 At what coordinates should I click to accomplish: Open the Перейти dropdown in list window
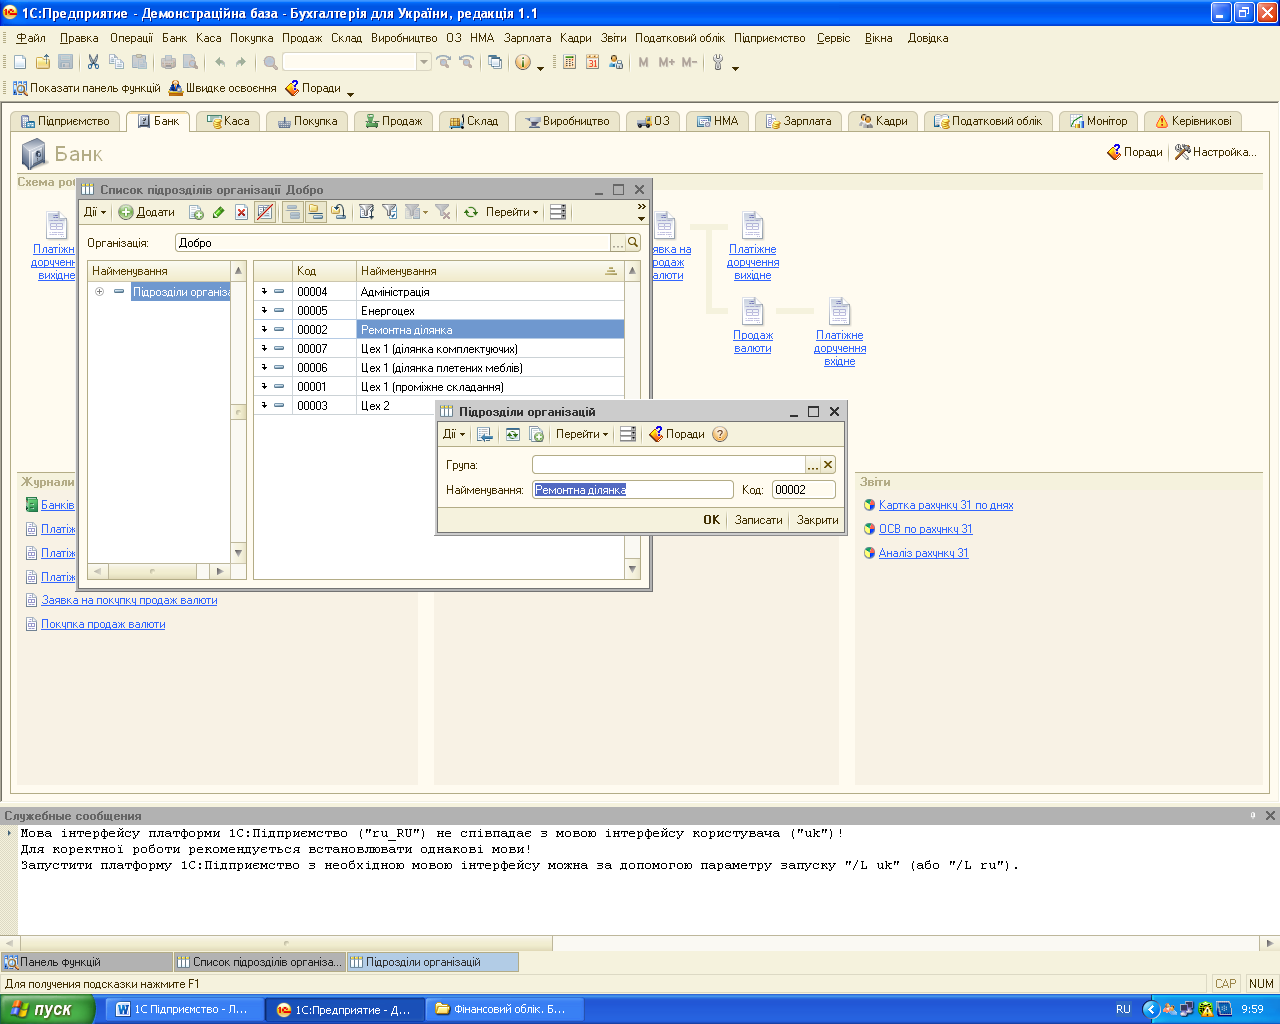512,212
